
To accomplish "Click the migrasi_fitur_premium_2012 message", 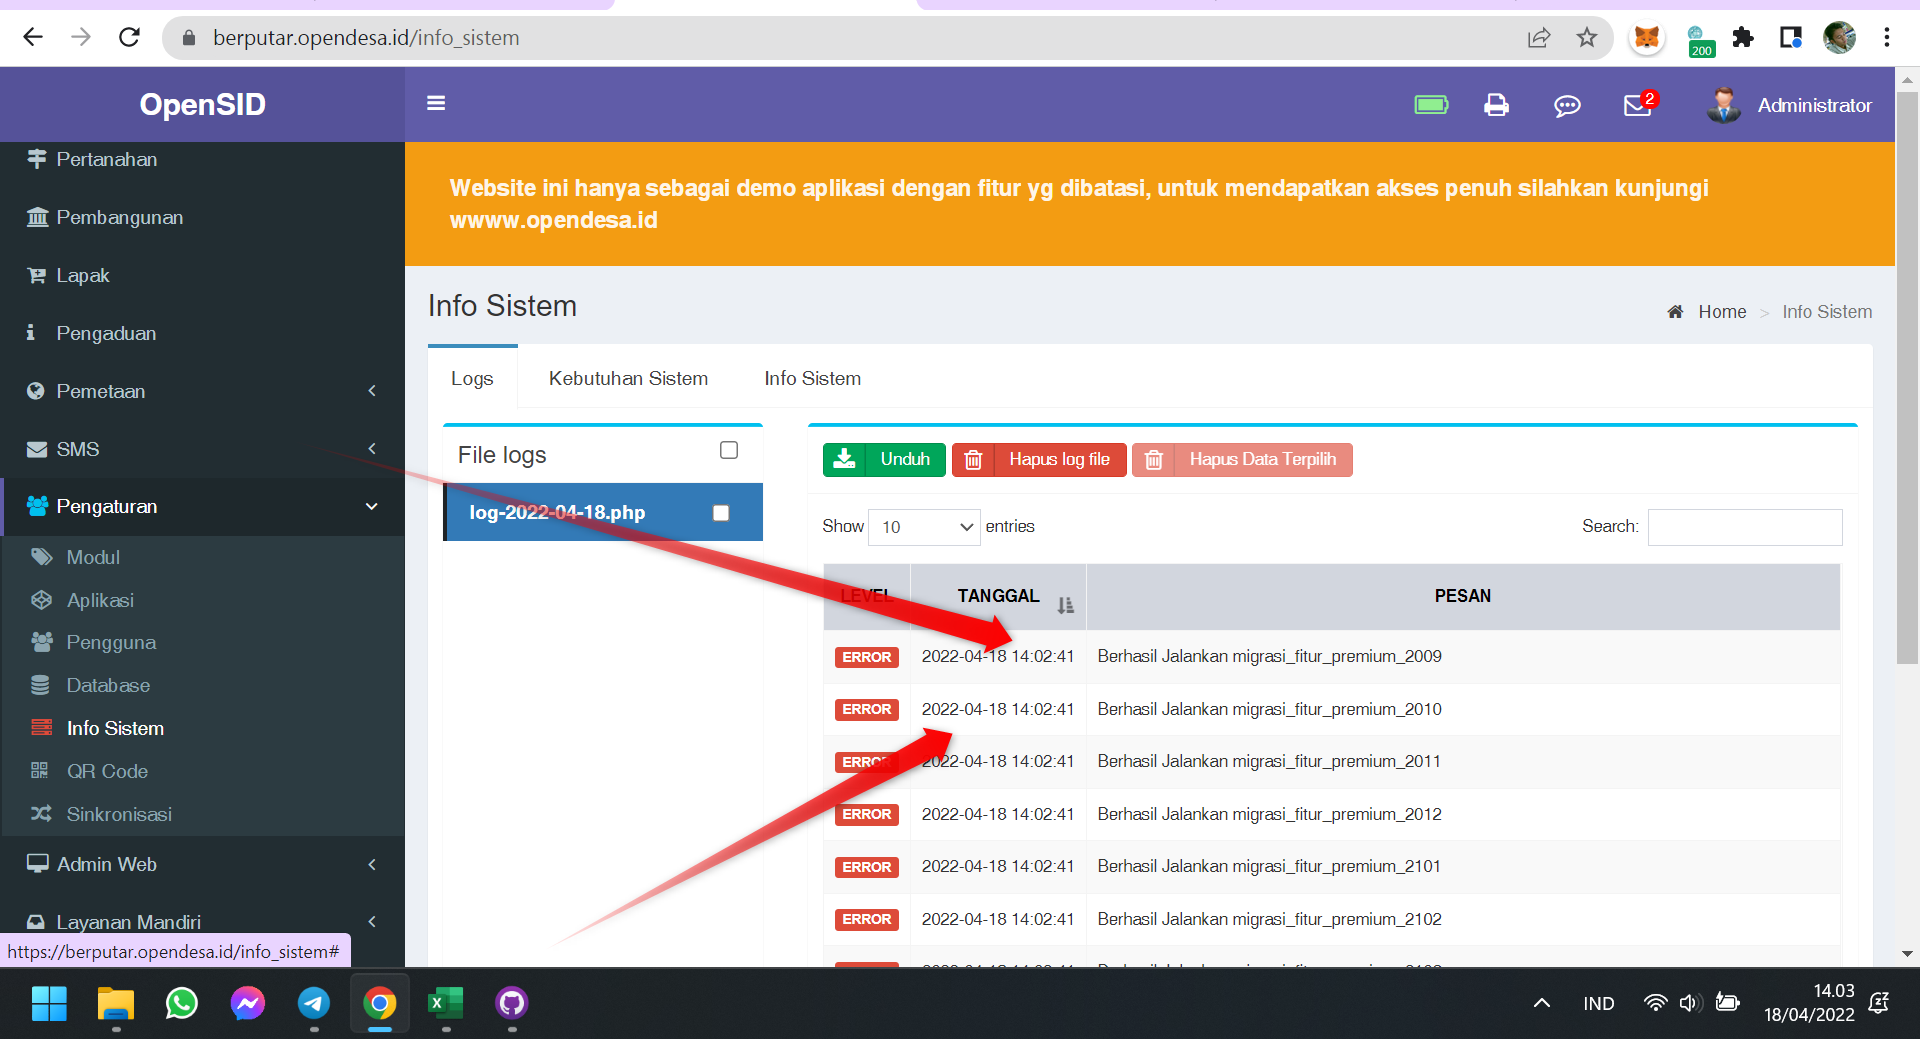I will (x=1269, y=814).
